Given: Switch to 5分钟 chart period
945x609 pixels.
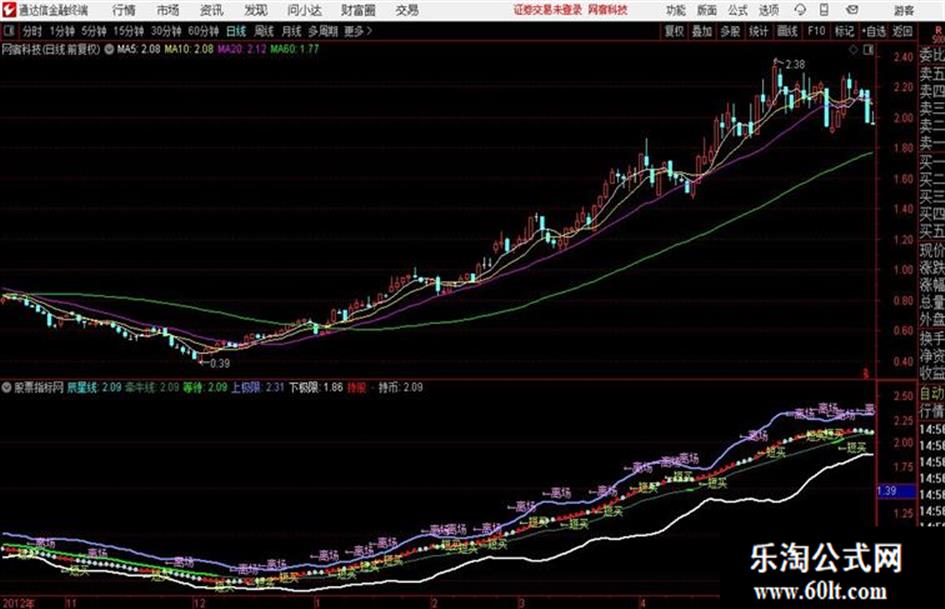Looking at the screenshot, I should pos(93,31).
